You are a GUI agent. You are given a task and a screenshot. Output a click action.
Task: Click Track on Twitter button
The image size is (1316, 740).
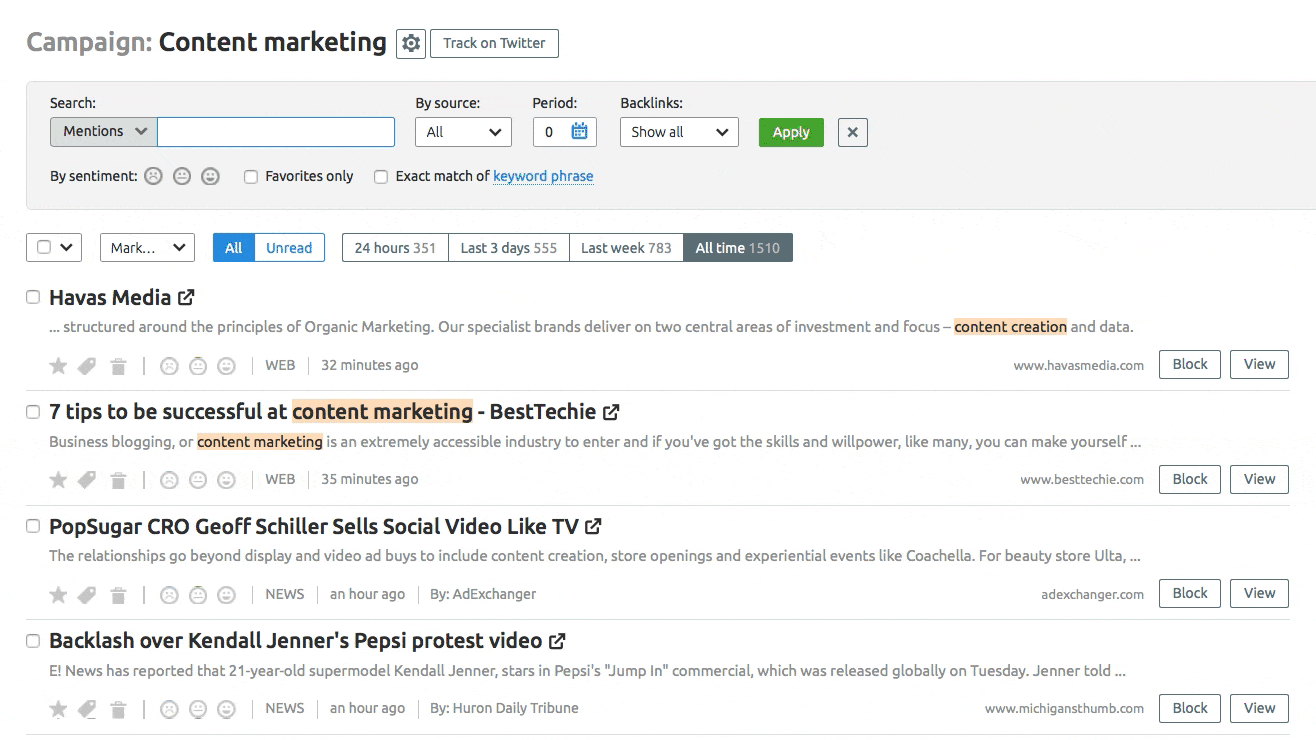[494, 44]
